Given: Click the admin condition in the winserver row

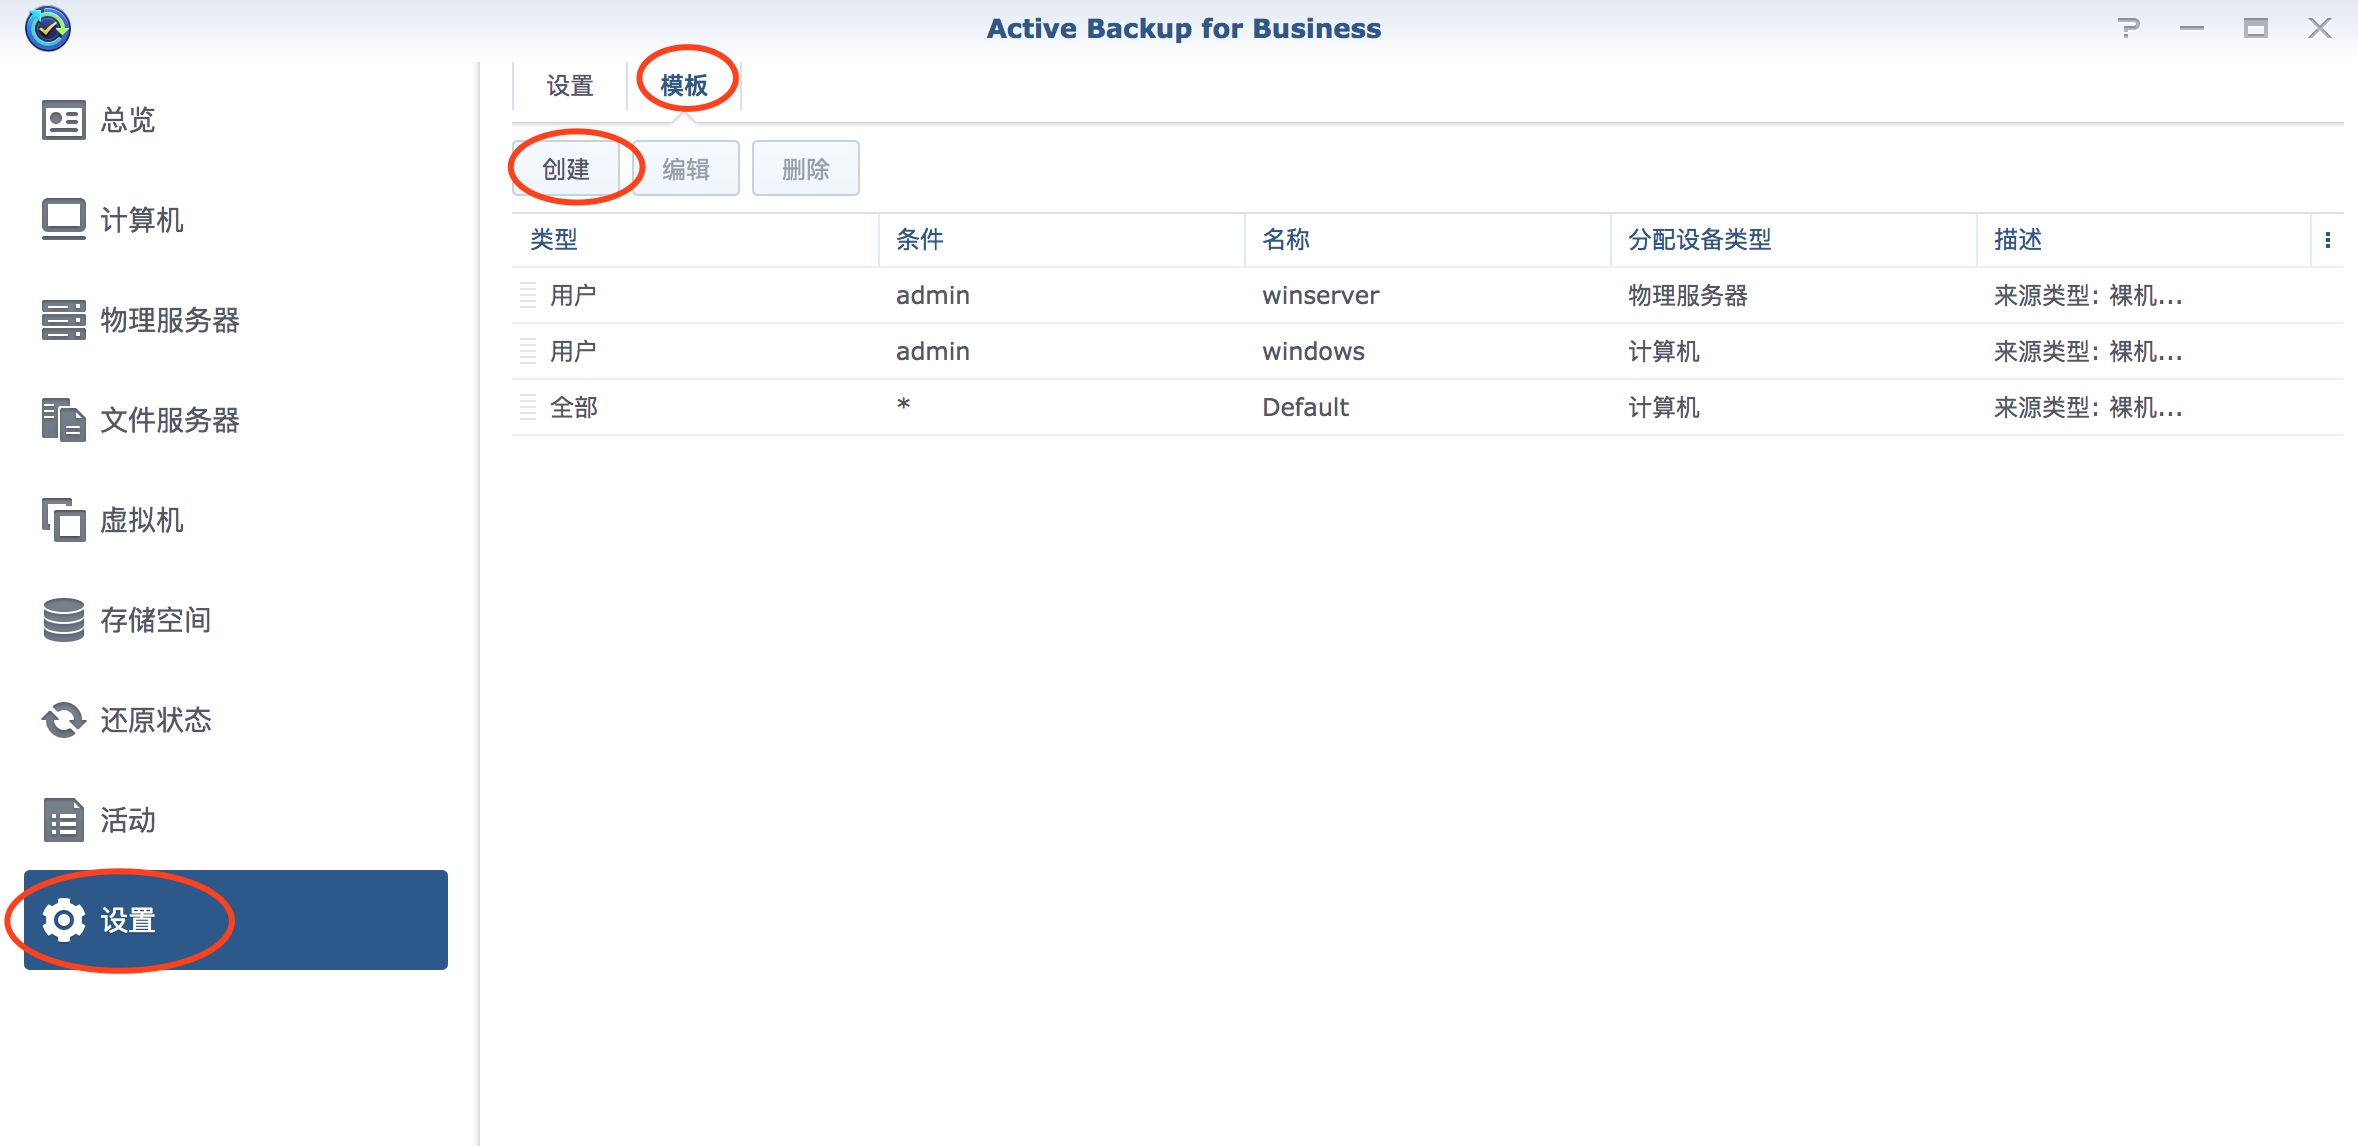Looking at the screenshot, I should pyautogui.click(x=933, y=295).
